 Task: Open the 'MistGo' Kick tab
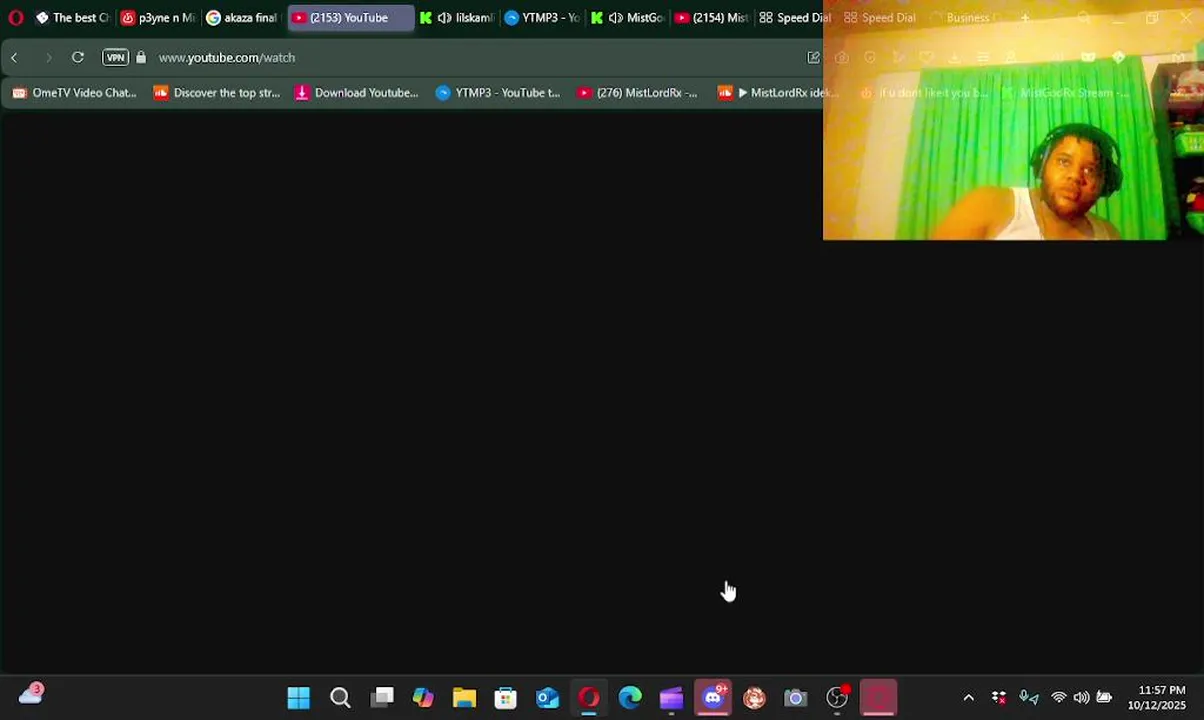click(627, 18)
